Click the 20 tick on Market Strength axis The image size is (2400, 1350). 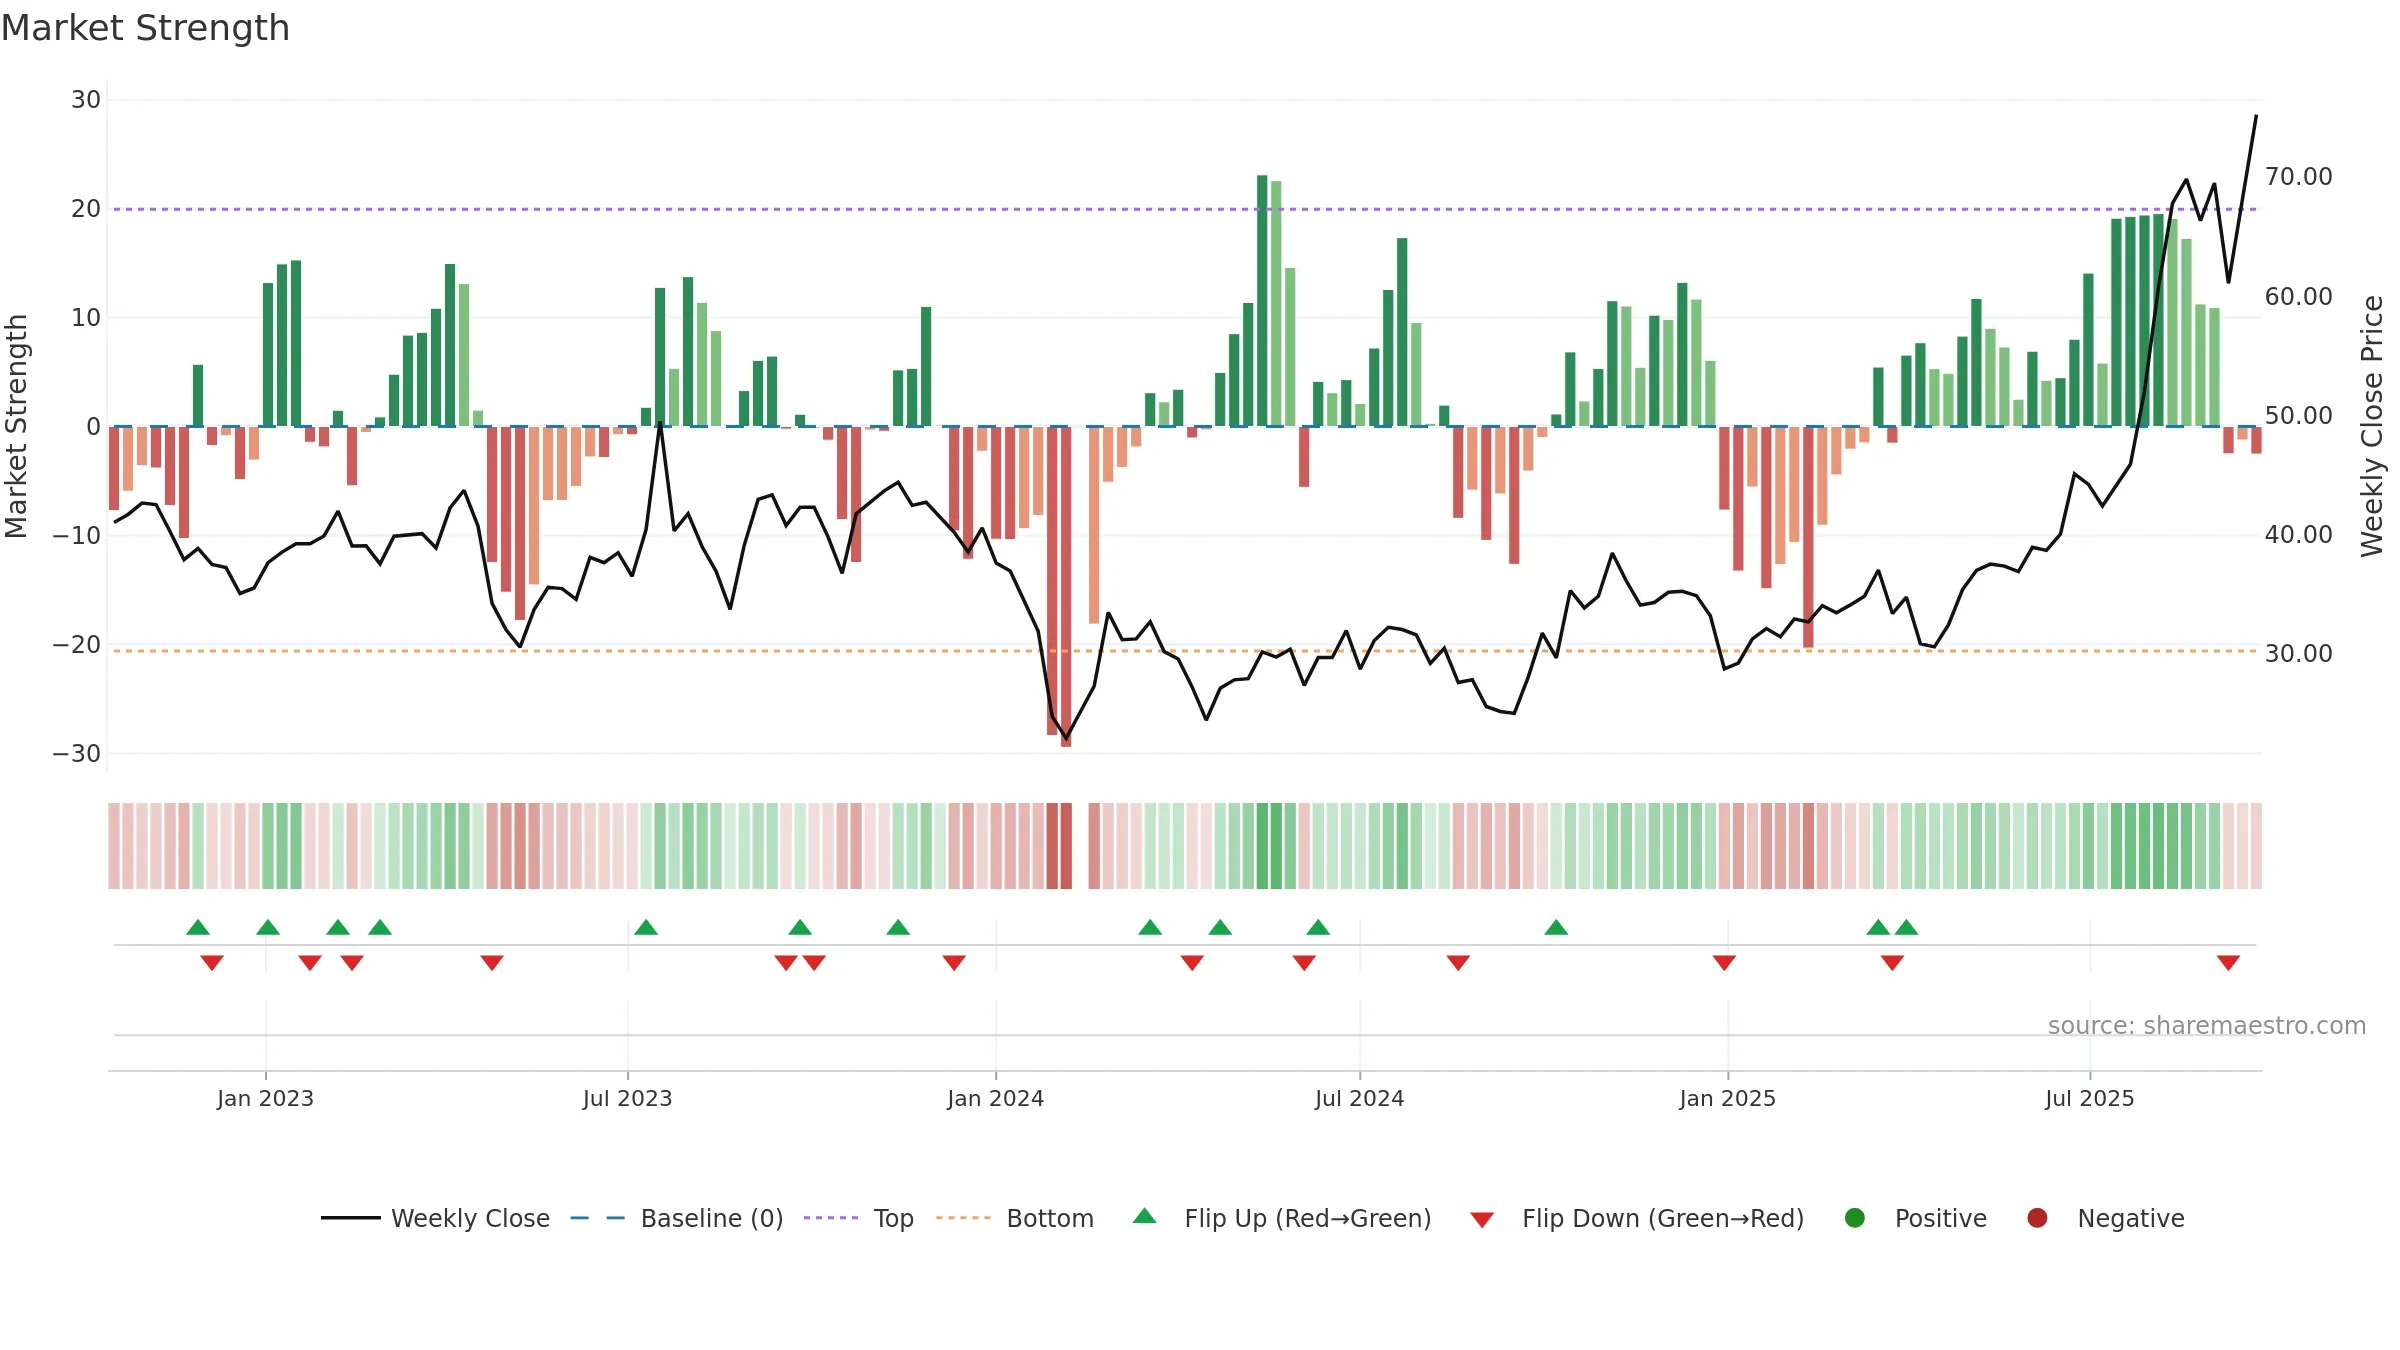point(86,209)
